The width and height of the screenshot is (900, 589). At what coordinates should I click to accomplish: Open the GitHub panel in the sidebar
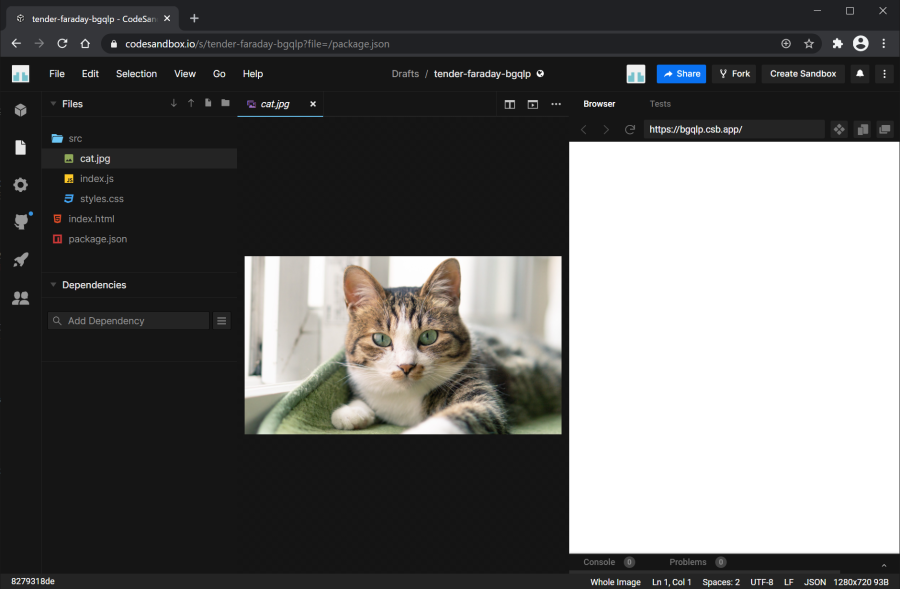point(20,222)
